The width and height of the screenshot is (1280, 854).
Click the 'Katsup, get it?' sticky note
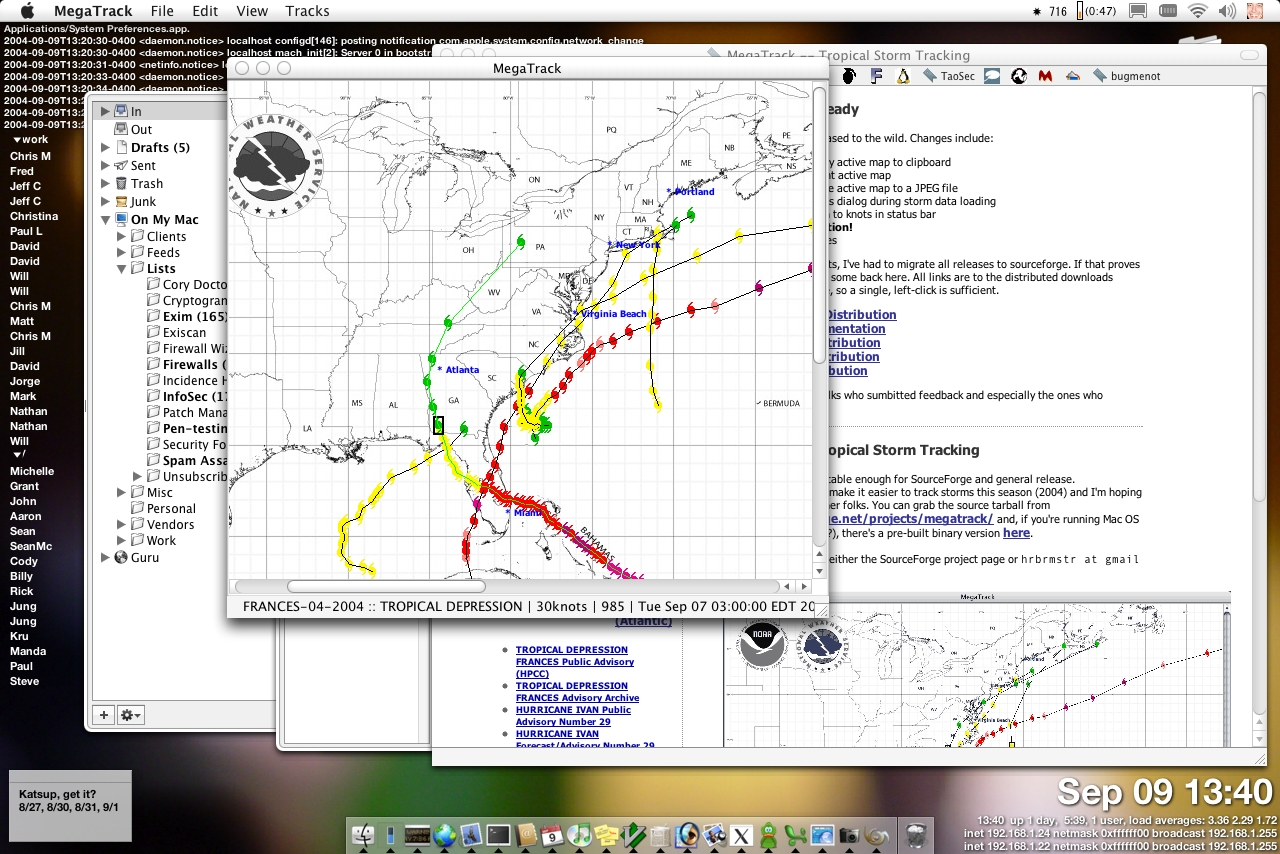coord(70,805)
